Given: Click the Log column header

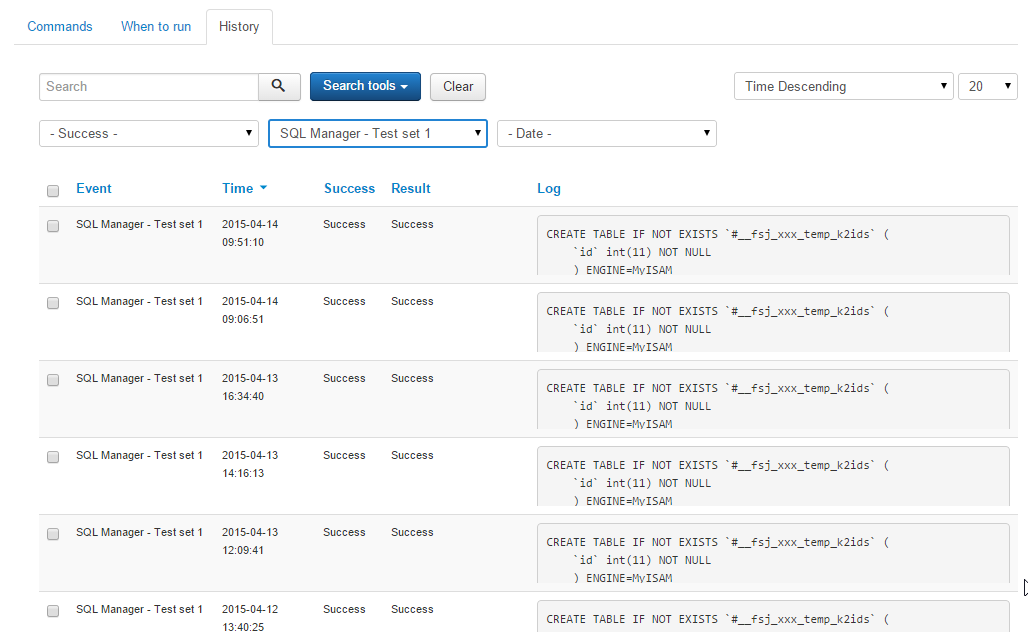Looking at the screenshot, I should 549,188.
